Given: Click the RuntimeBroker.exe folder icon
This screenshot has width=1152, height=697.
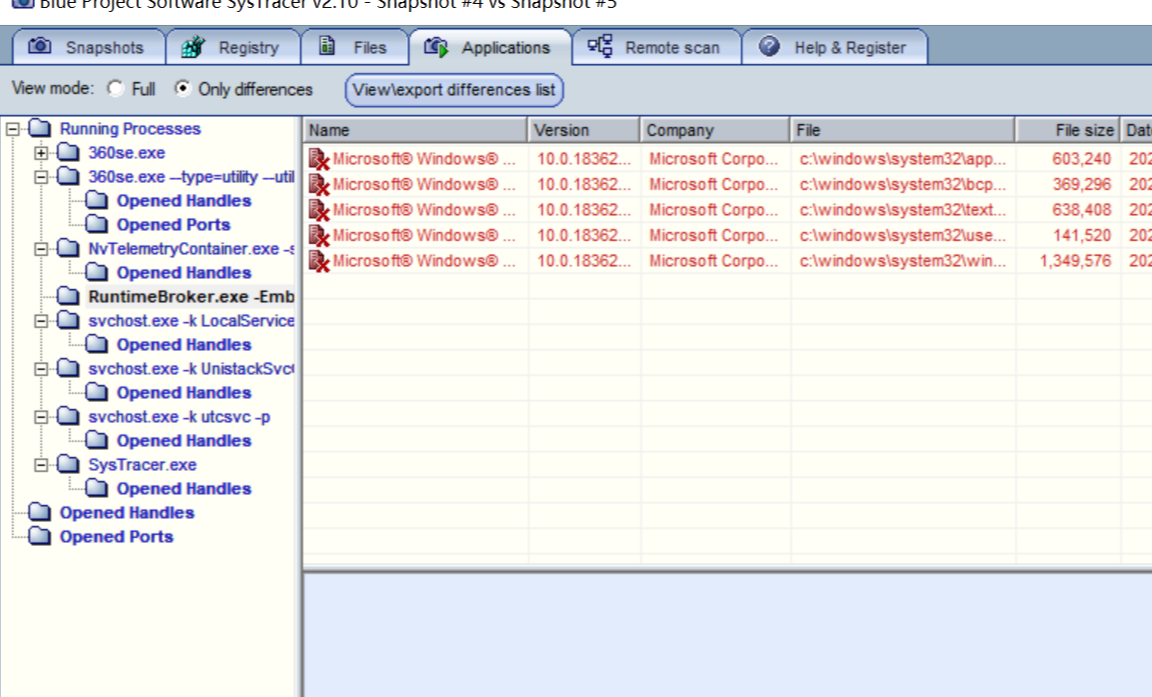Looking at the screenshot, I should 68,297.
